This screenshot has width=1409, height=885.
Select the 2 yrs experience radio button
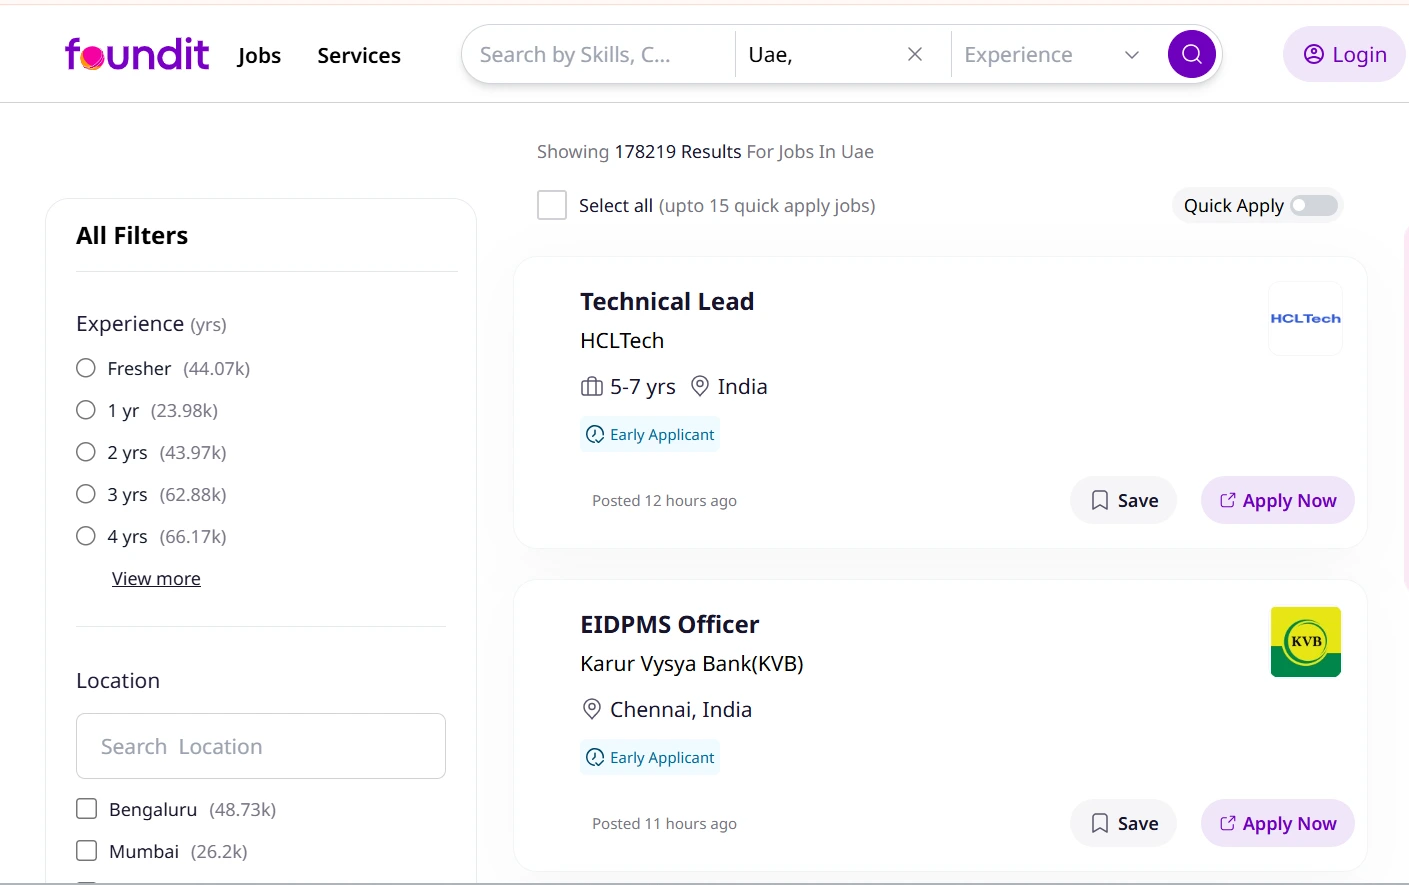(x=86, y=452)
